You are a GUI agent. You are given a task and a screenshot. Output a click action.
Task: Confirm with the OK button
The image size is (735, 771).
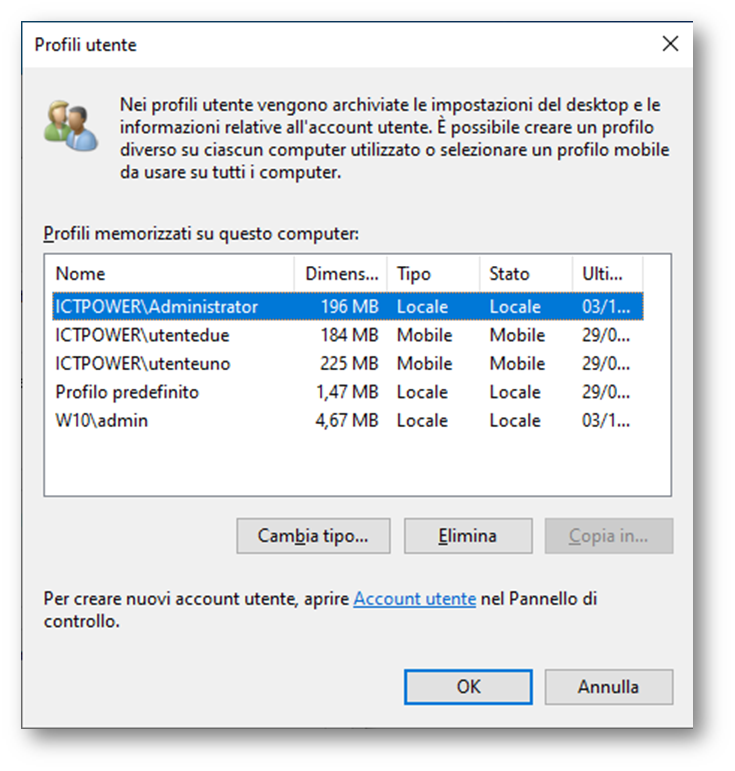[x=468, y=687]
